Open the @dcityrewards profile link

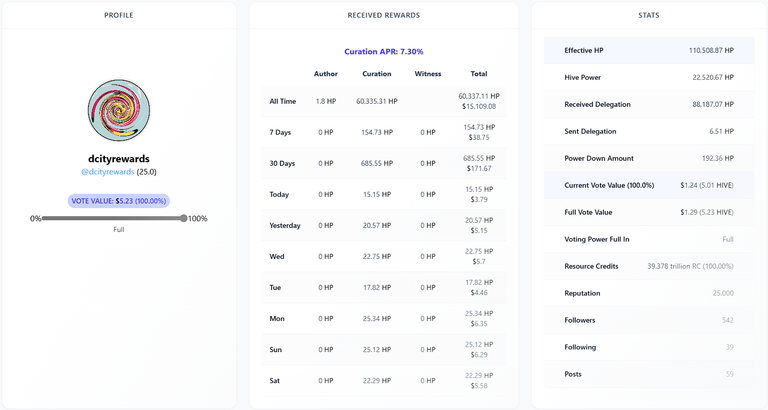108,172
